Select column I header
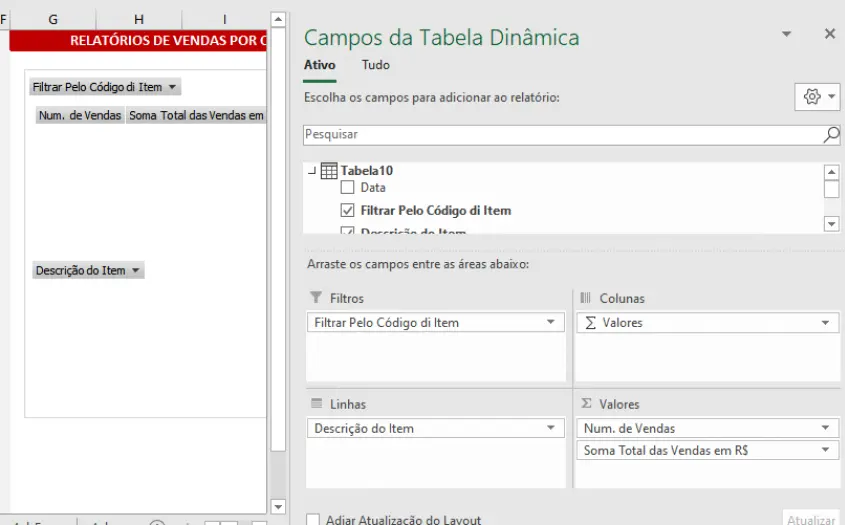Viewport: 845px width, 525px height. [224, 19]
